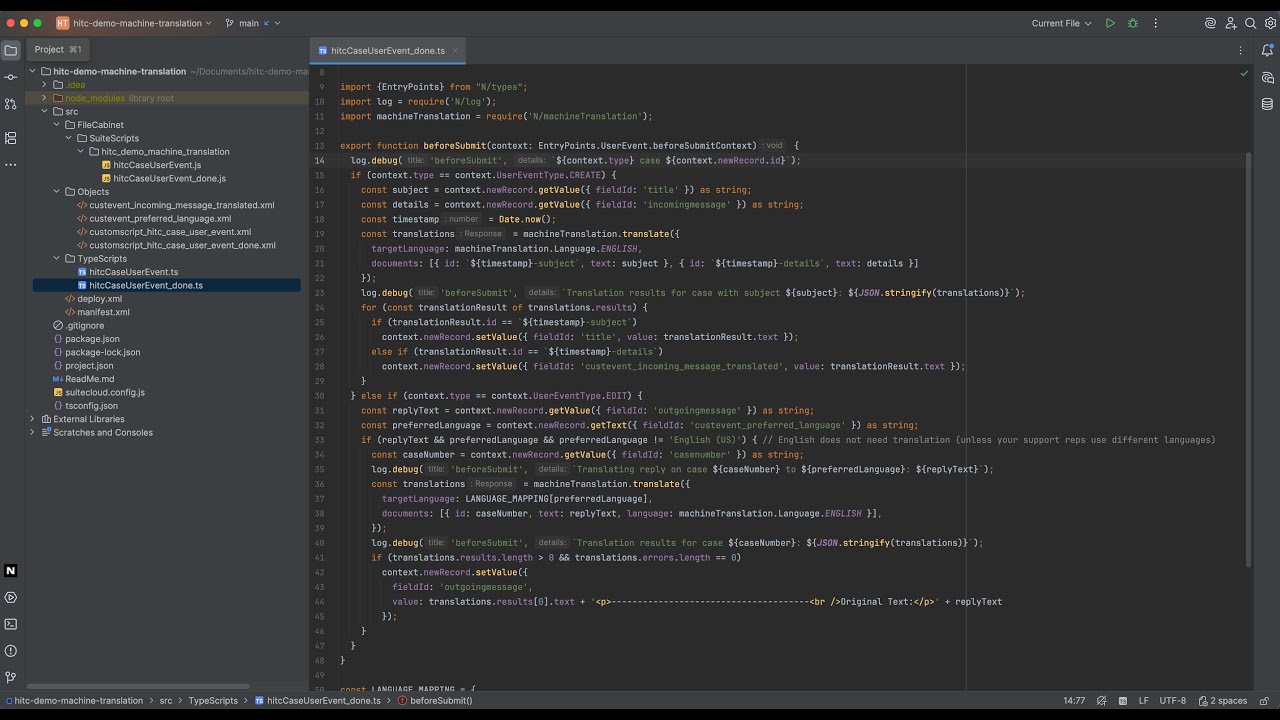Click the editor vertical scrollbar
Image resolution: width=1280 pixels, height=720 pixels.
pos(1248,360)
